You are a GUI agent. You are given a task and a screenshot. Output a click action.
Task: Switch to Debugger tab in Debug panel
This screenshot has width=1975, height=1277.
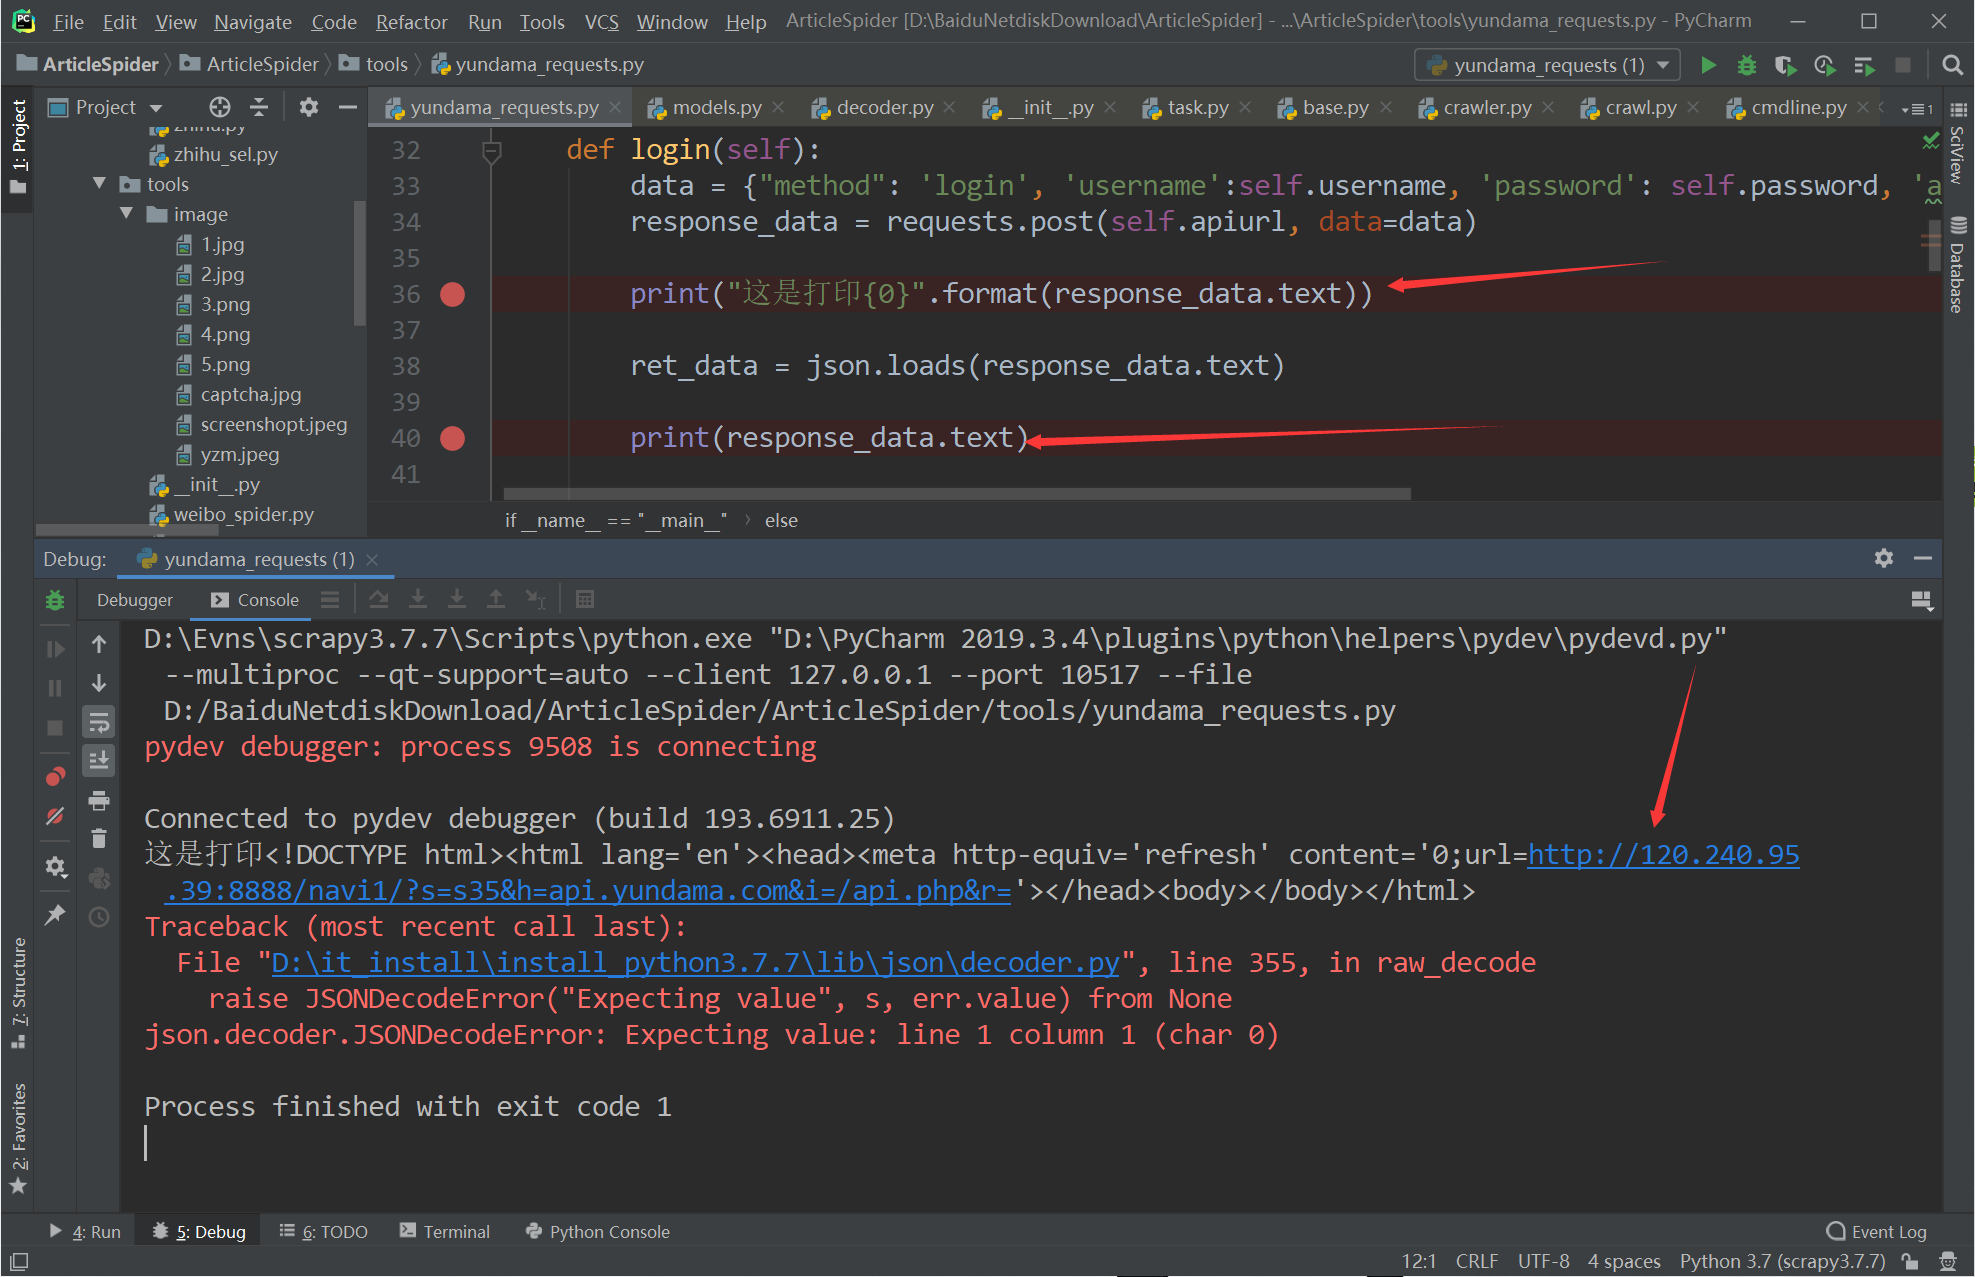tap(135, 599)
